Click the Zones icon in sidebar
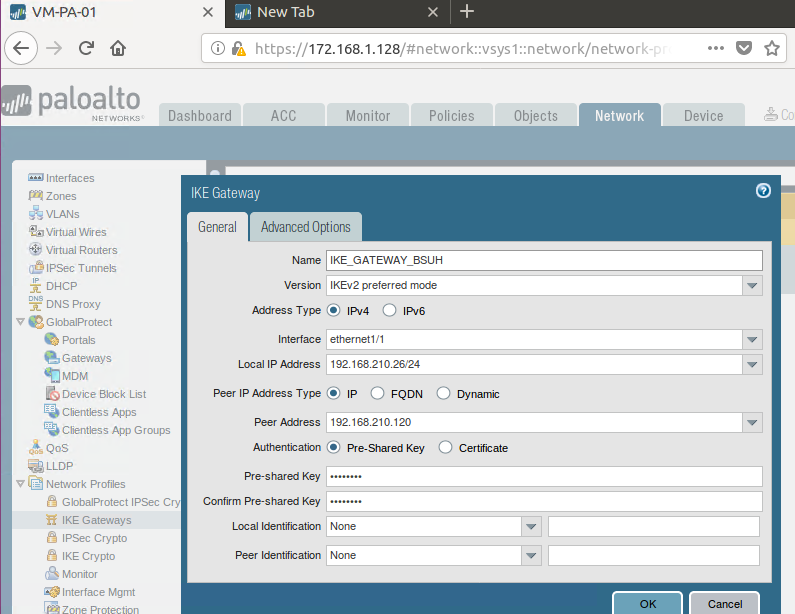This screenshot has height=614, width=795. 37,196
